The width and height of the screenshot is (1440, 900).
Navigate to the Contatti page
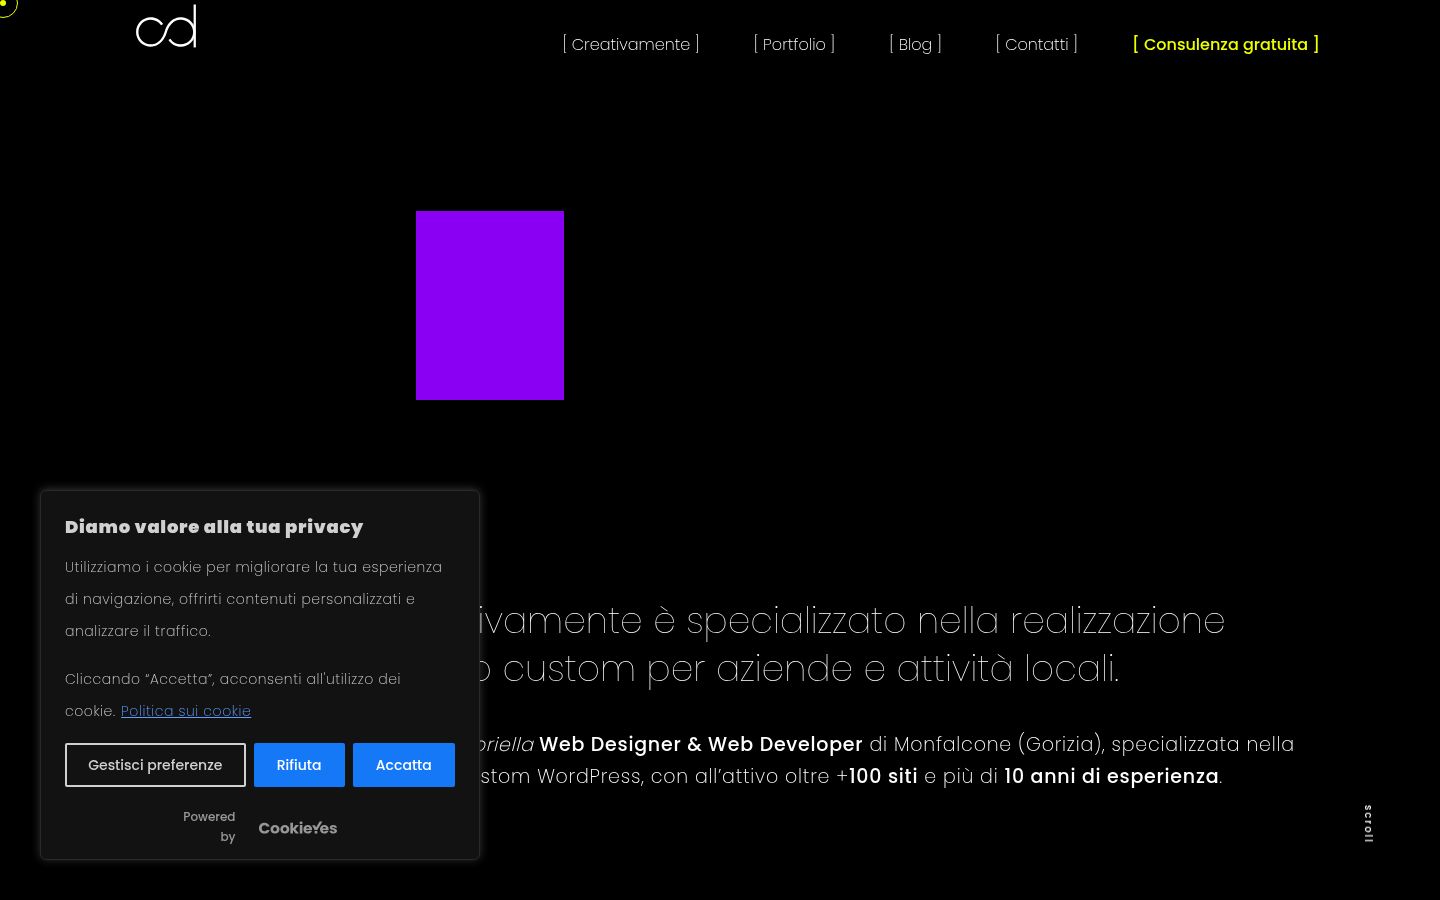point(1037,44)
